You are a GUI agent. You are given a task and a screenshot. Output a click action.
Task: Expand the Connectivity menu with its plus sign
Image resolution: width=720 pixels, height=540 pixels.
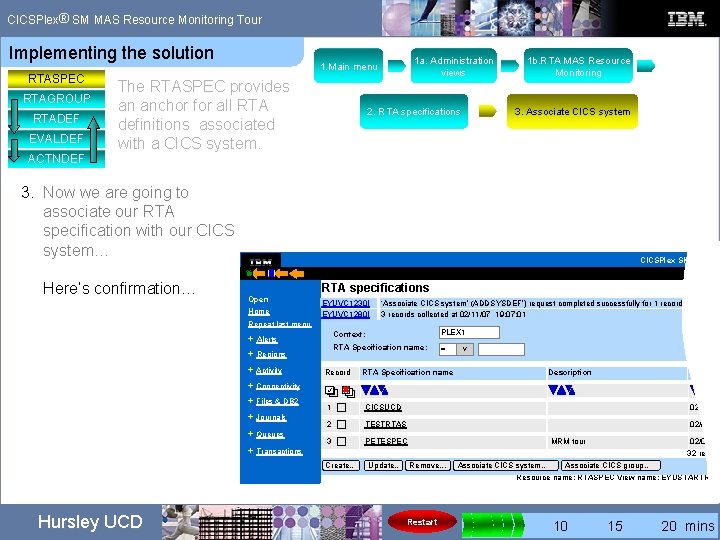click(x=250, y=386)
